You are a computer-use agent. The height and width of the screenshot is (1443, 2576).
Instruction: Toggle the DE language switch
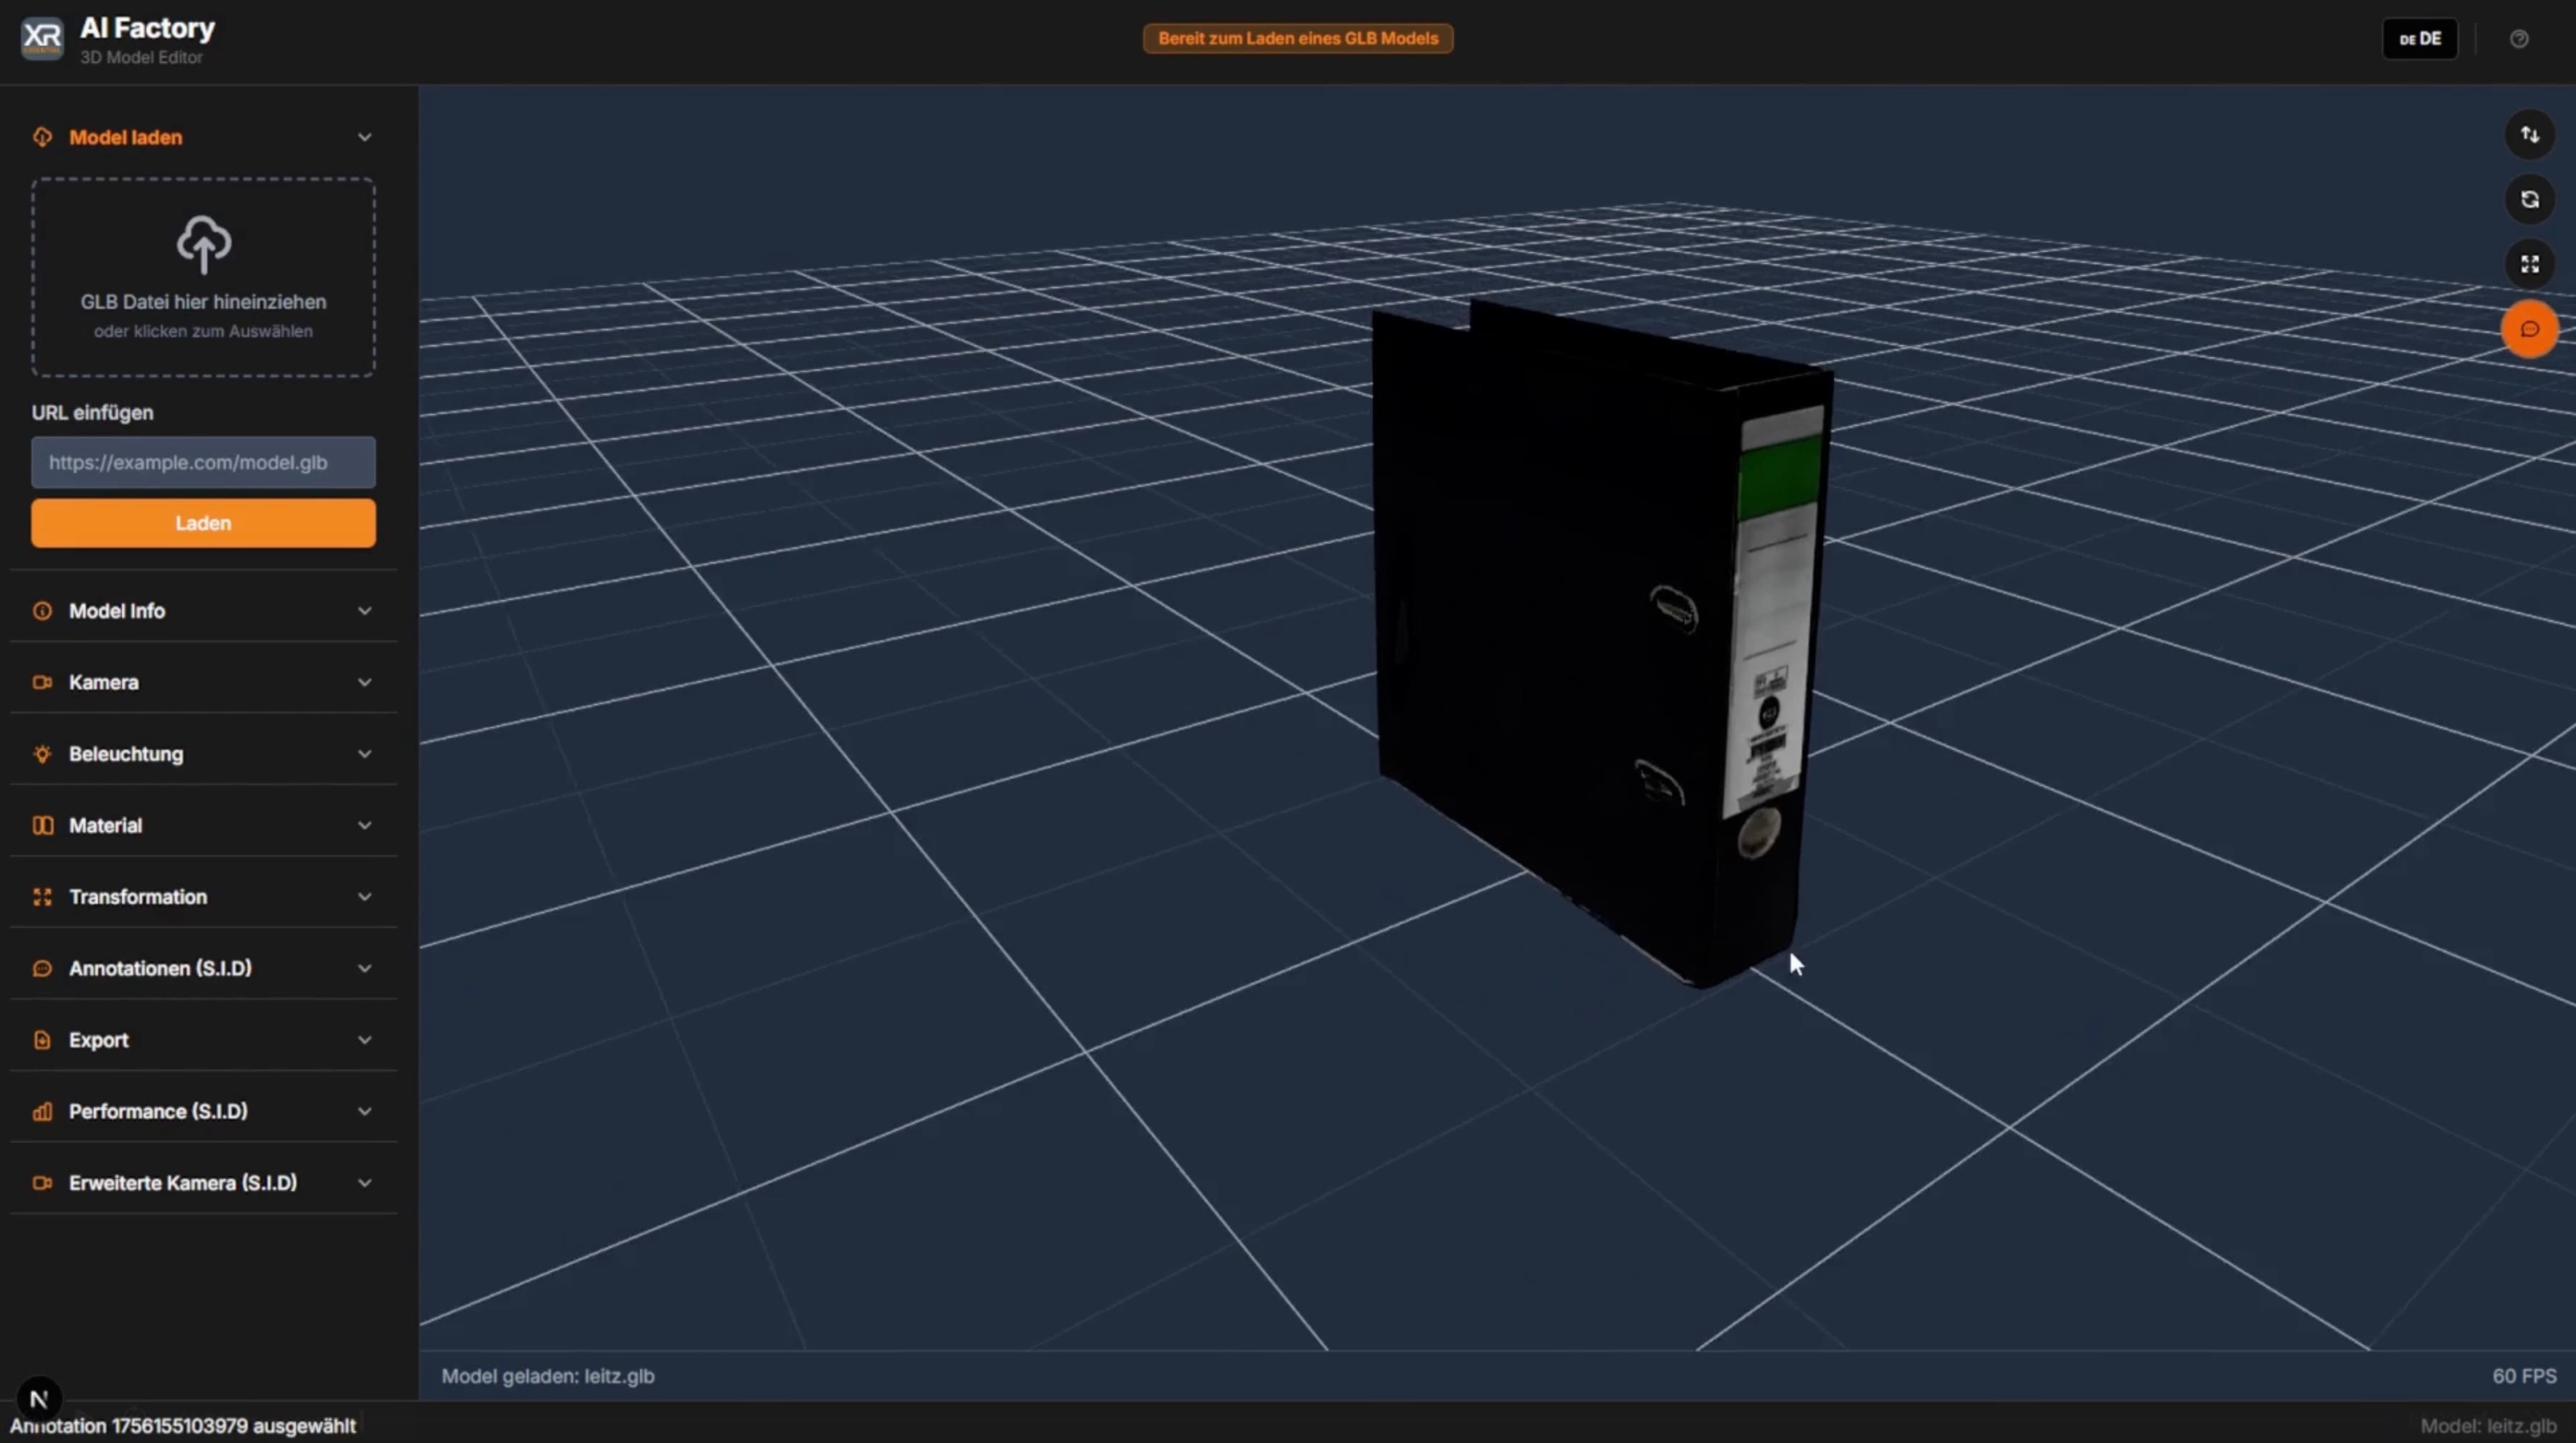tap(2420, 38)
